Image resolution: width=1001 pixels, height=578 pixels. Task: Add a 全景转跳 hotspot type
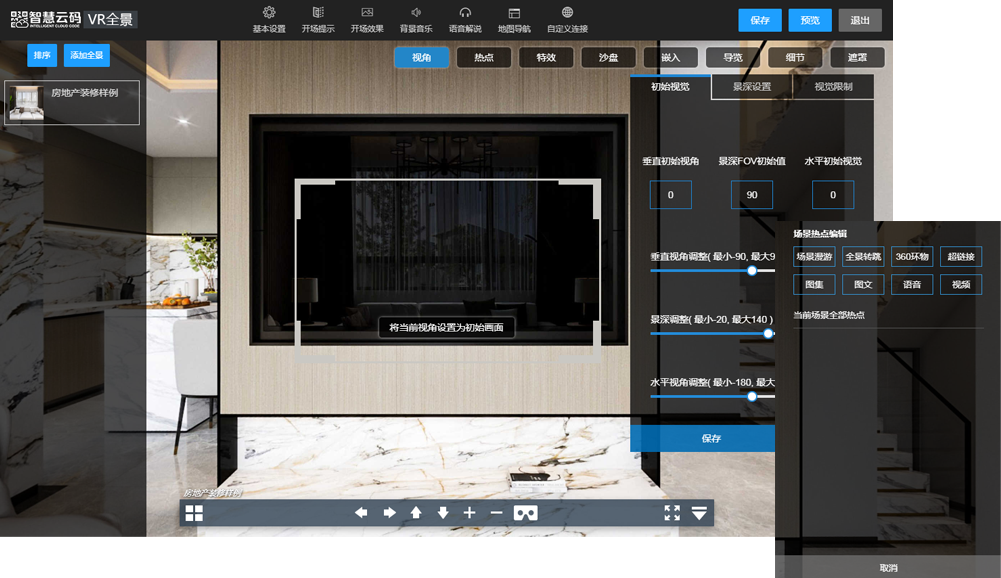(x=863, y=257)
